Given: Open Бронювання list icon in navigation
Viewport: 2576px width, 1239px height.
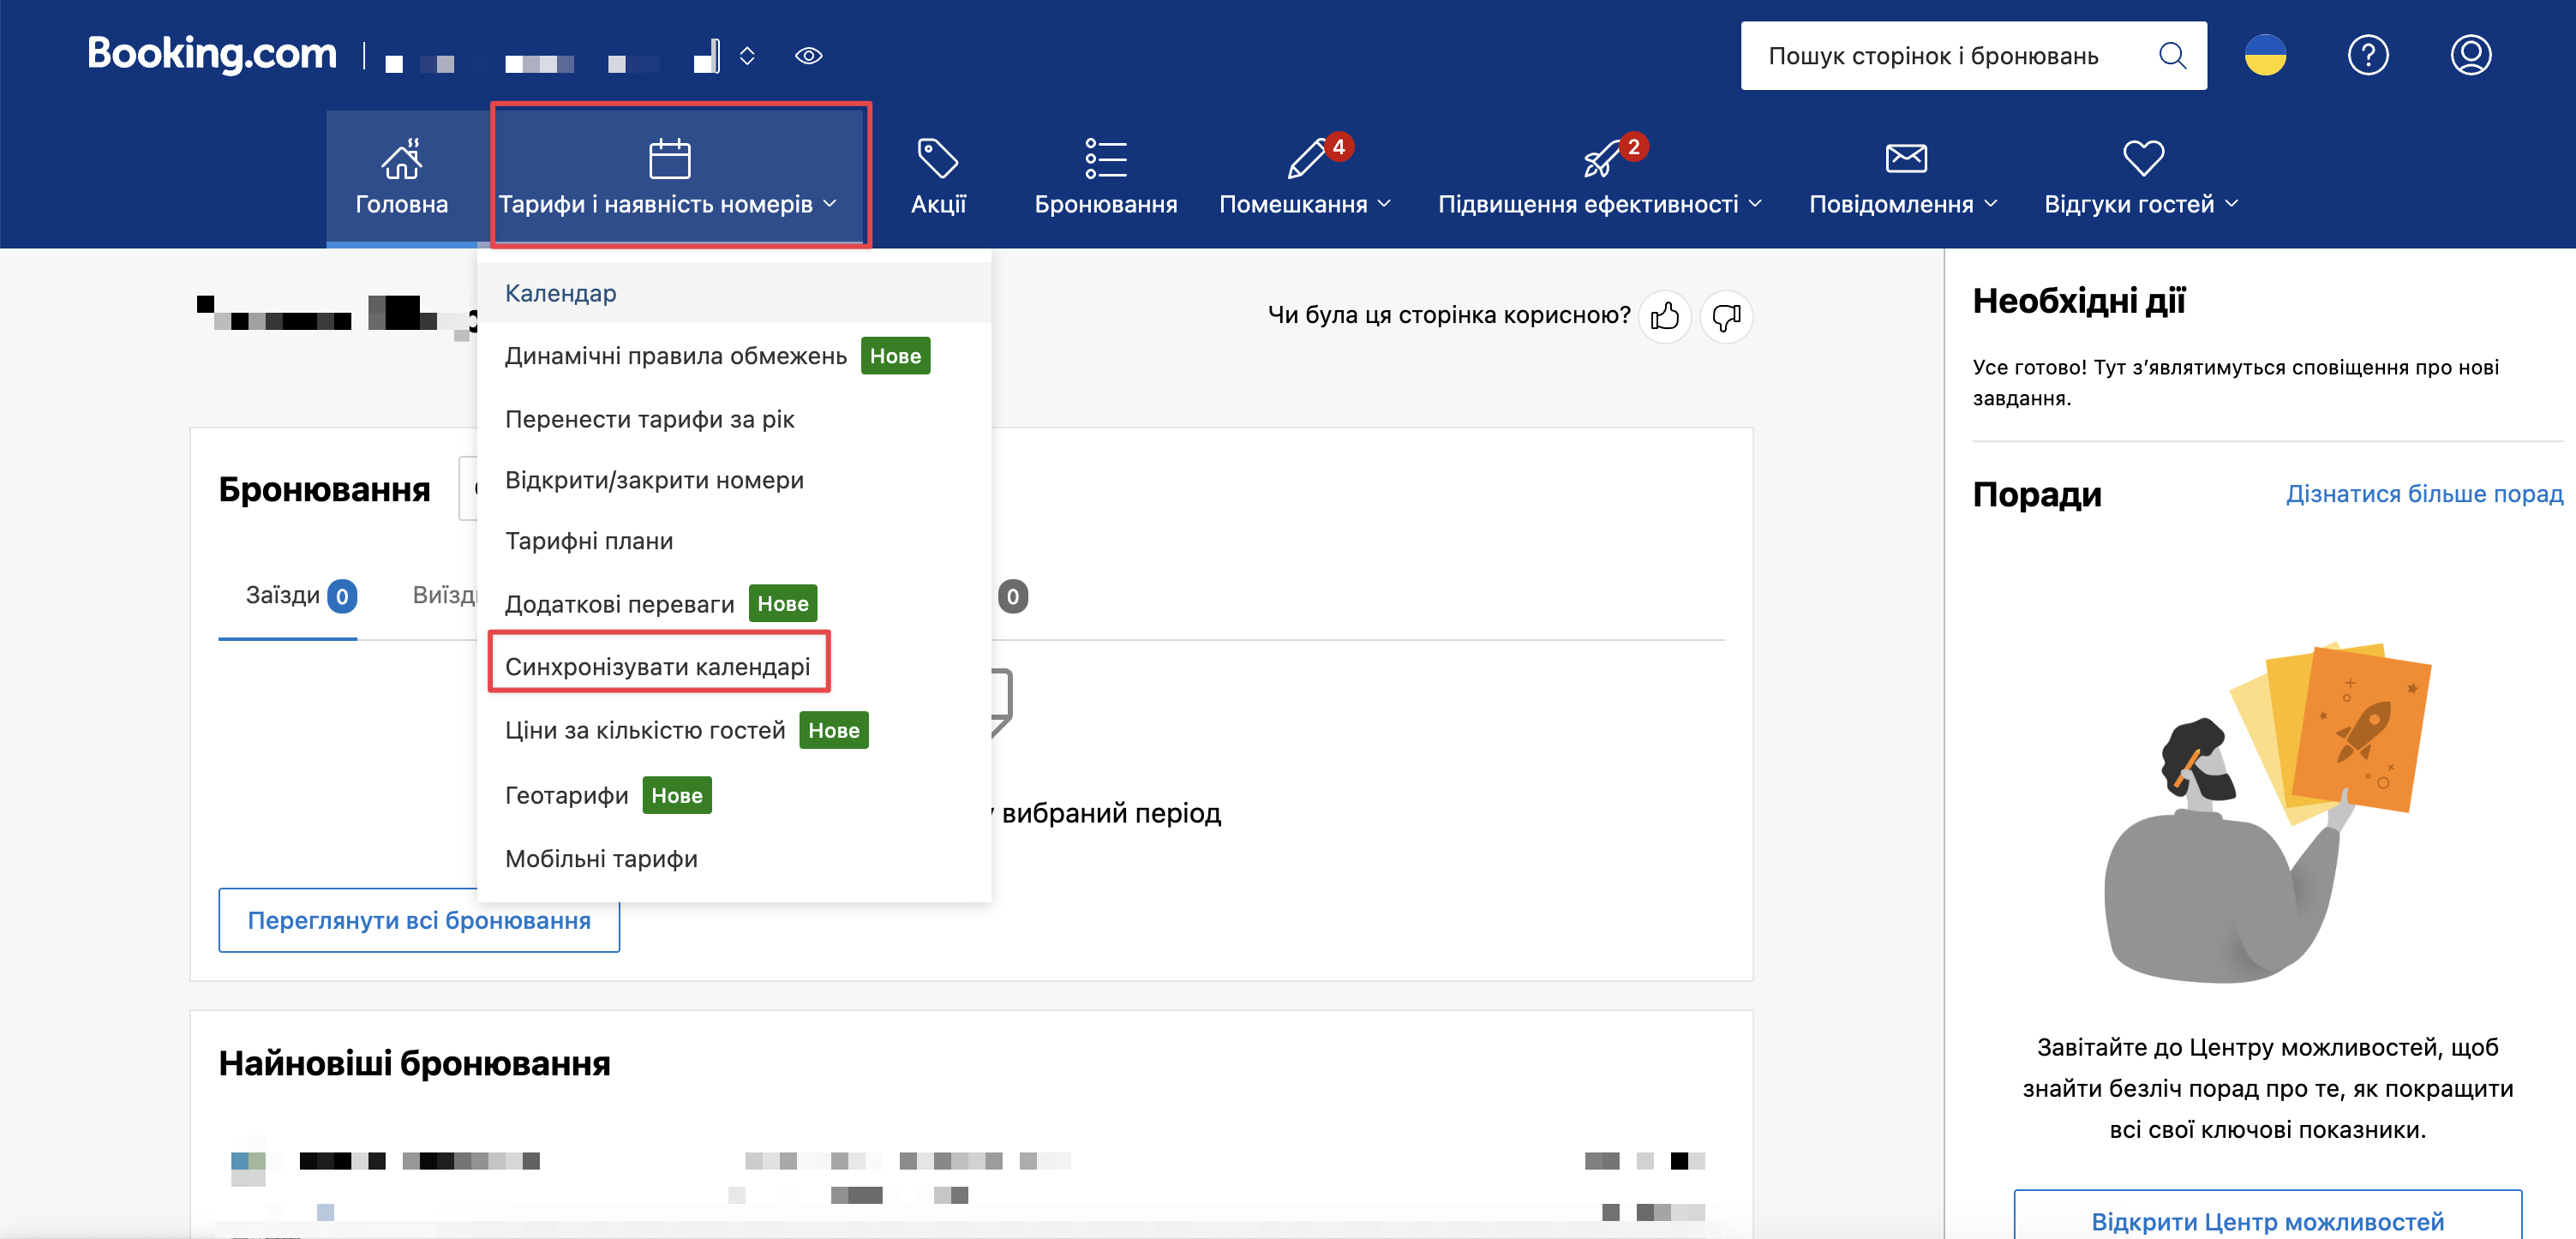Looking at the screenshot, I should click(1105, 176).
